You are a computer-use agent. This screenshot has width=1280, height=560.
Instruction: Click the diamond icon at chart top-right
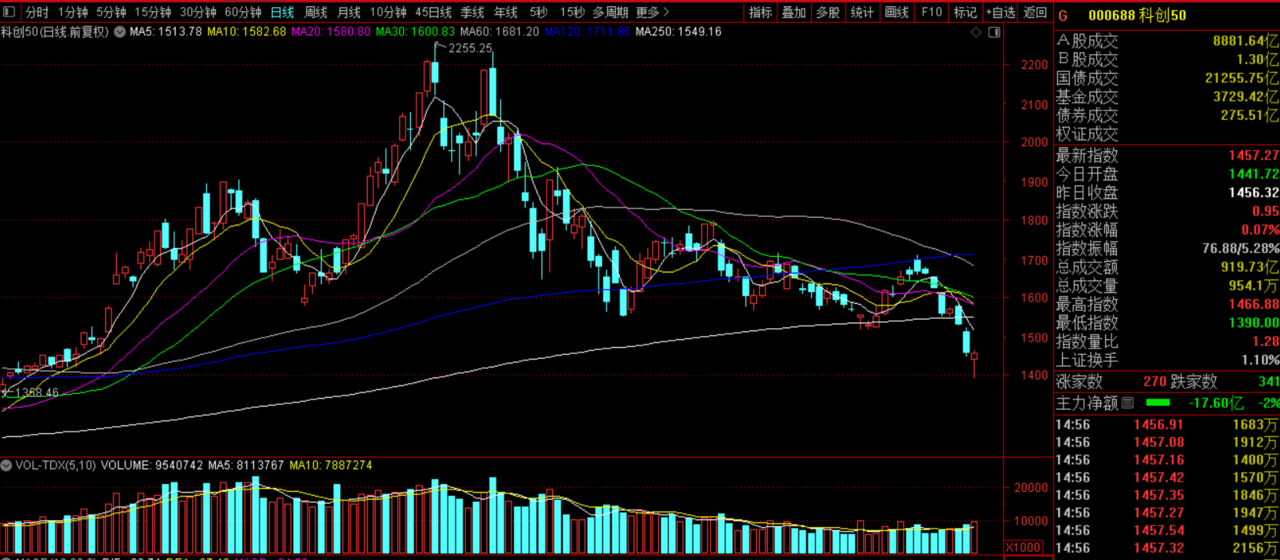(x=977, y=33)
